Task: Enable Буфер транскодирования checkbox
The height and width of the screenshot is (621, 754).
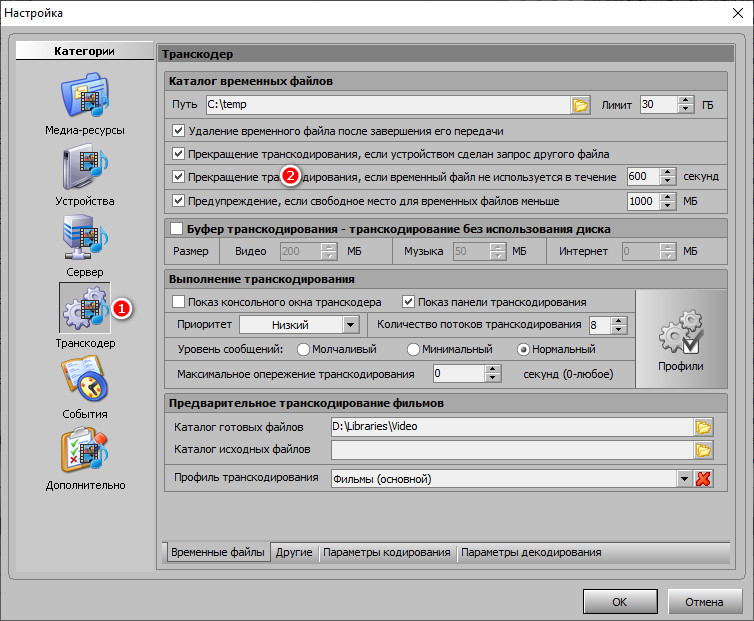Action: 178,229
